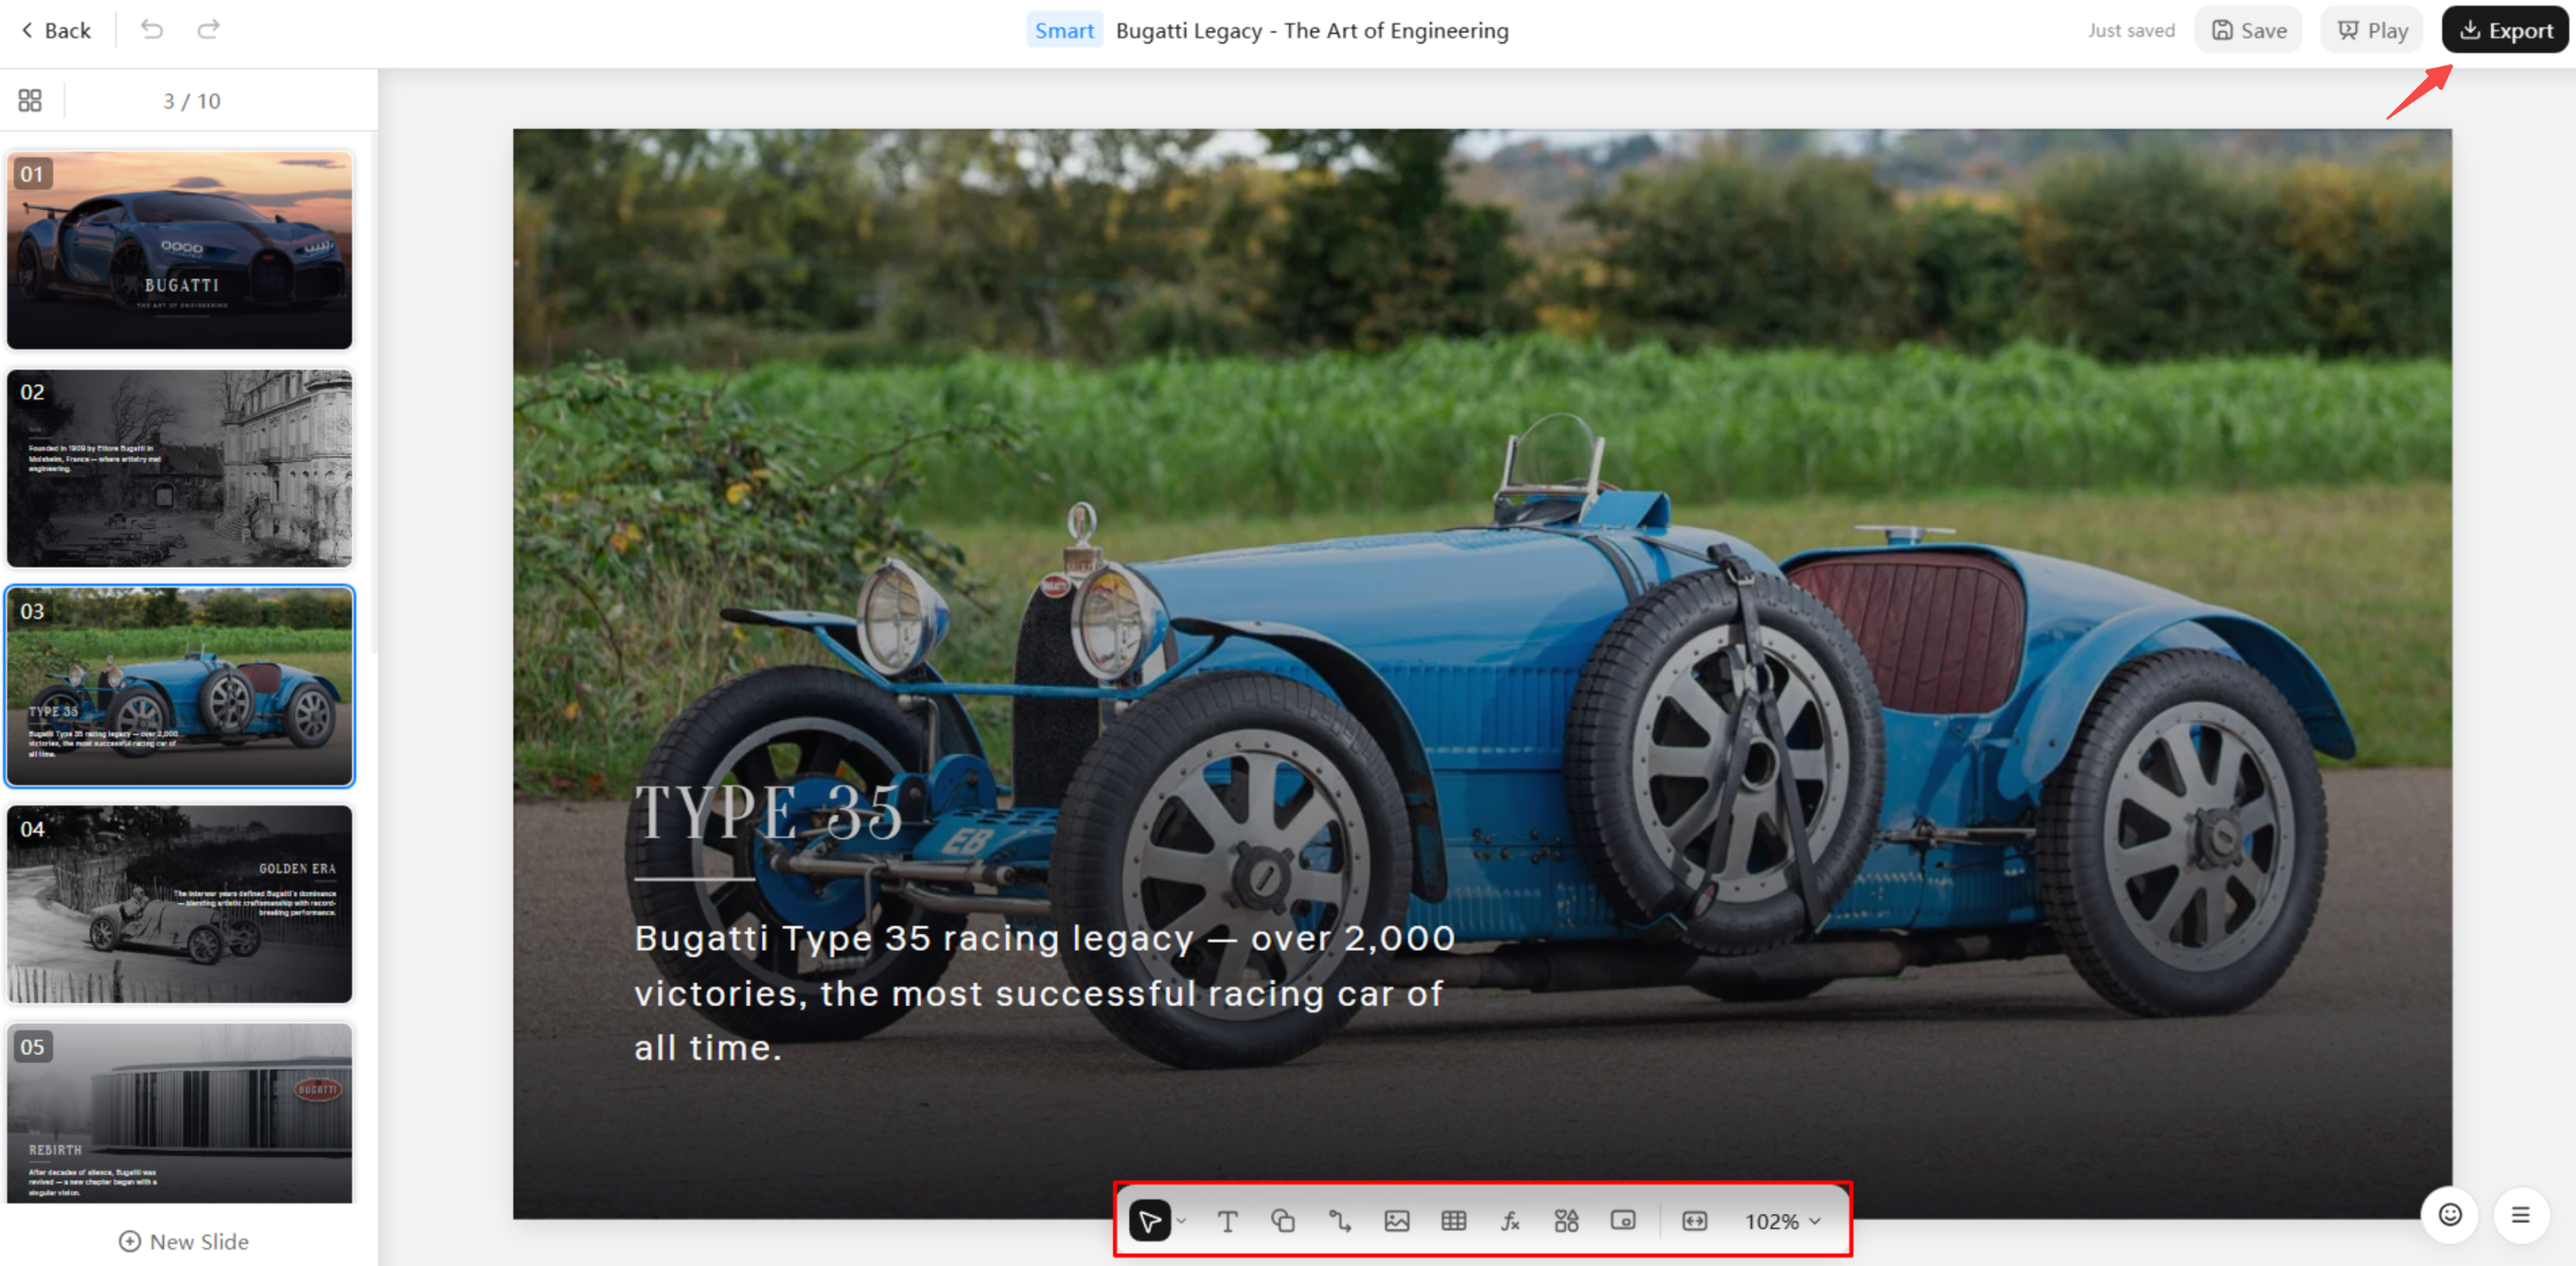
Task: Click the presentation title Bugatti Legacy
Action: tap(1312, 30)
